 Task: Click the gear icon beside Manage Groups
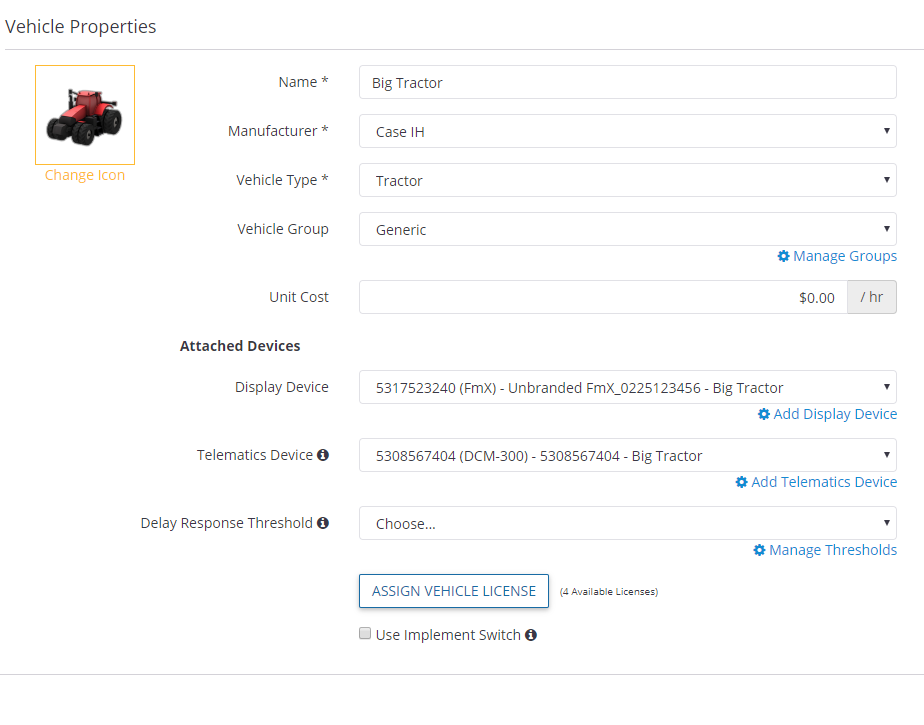pyautogui.click(x=783, y=256)
